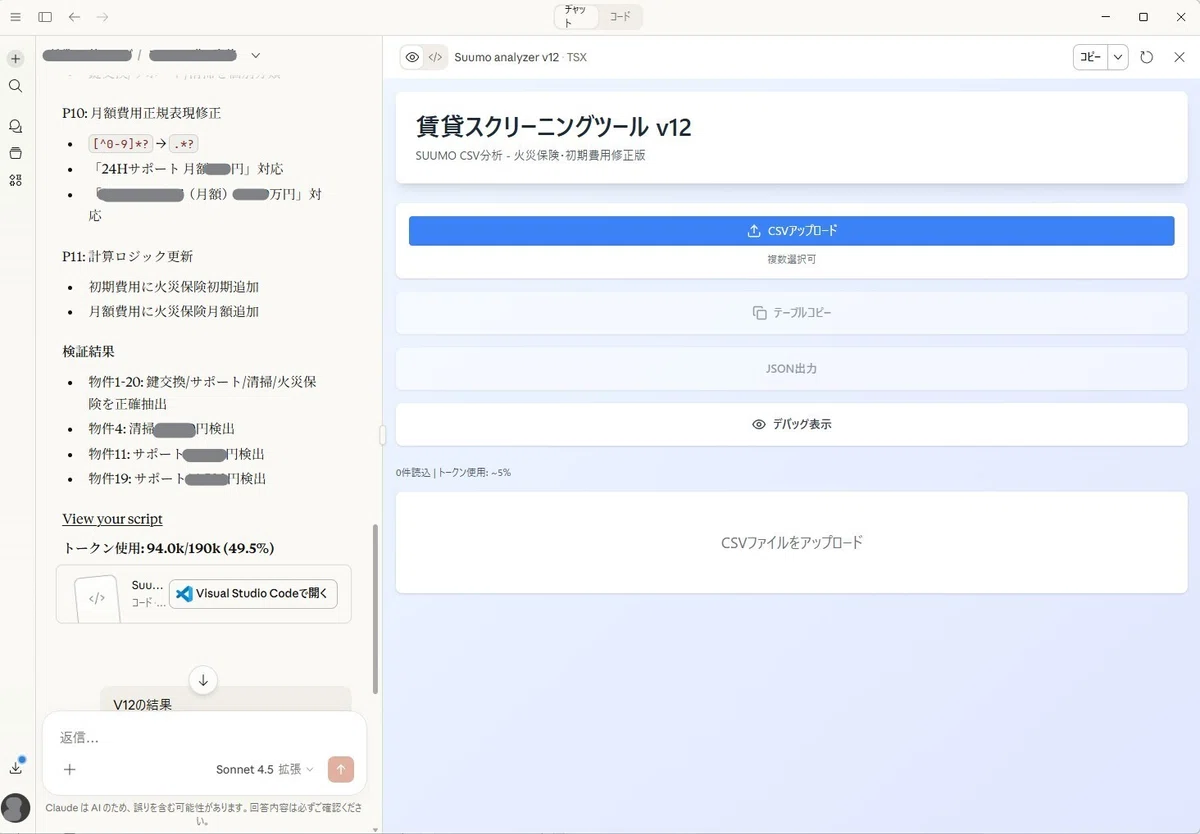
Task: Open the View your script link
Action: click(112, 519)
